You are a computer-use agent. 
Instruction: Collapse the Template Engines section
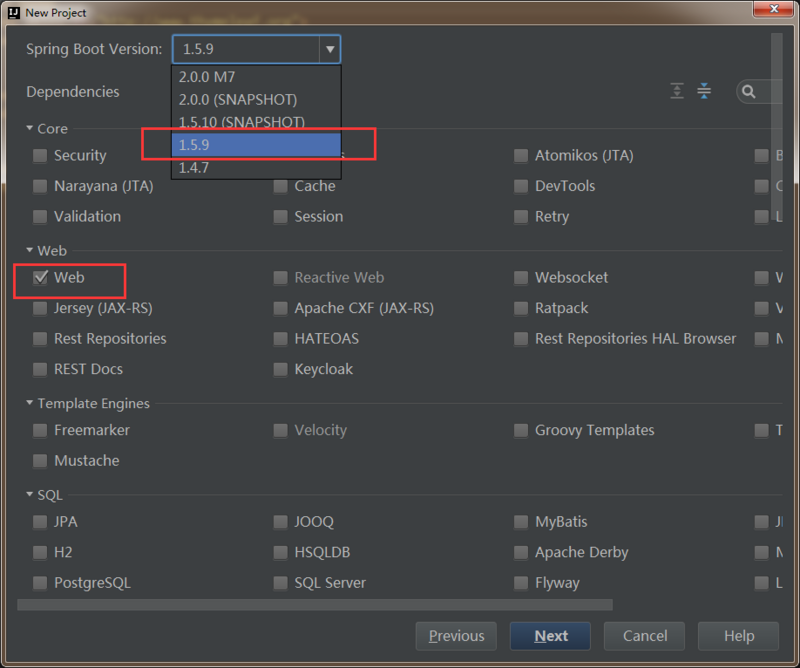30,403
